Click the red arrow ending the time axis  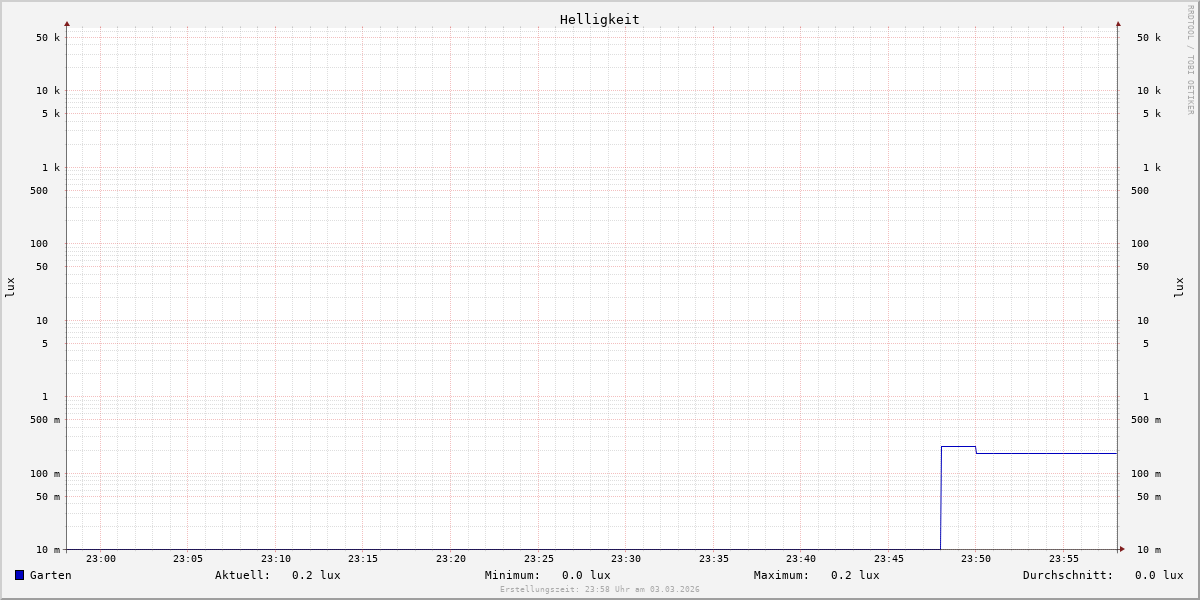(1122, 549)
